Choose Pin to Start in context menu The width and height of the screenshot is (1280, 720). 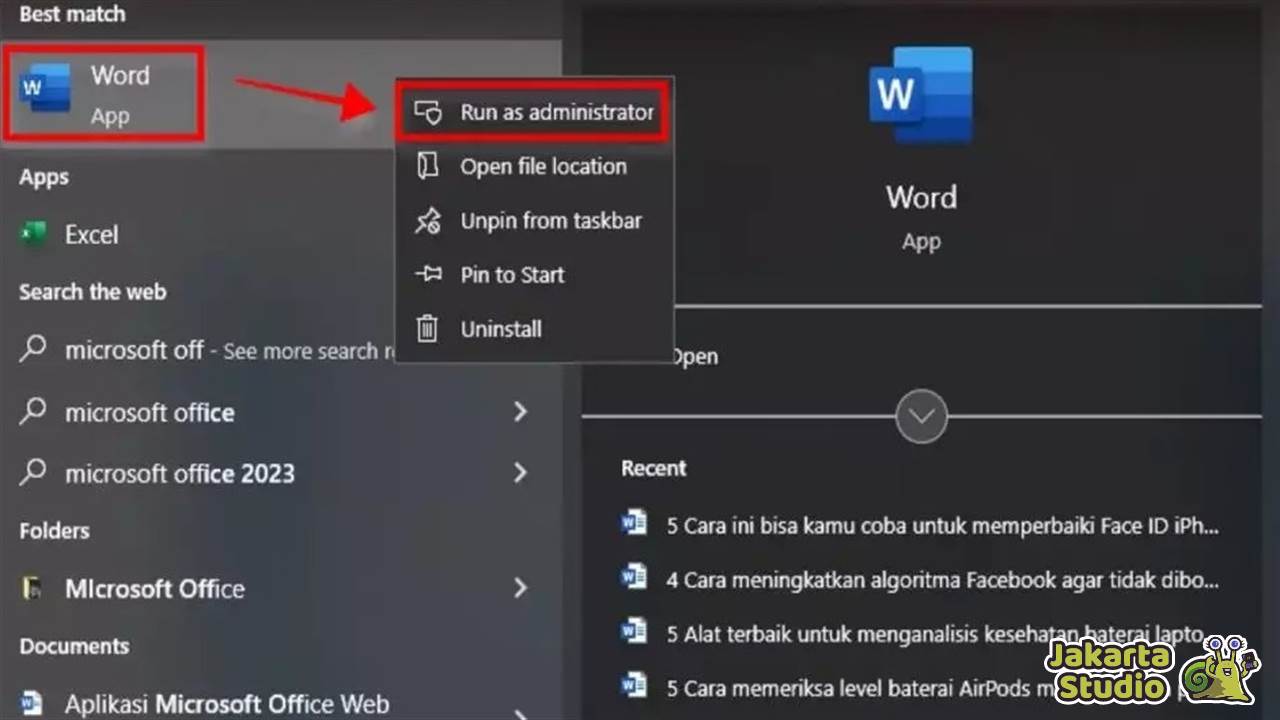coord(534,275)
